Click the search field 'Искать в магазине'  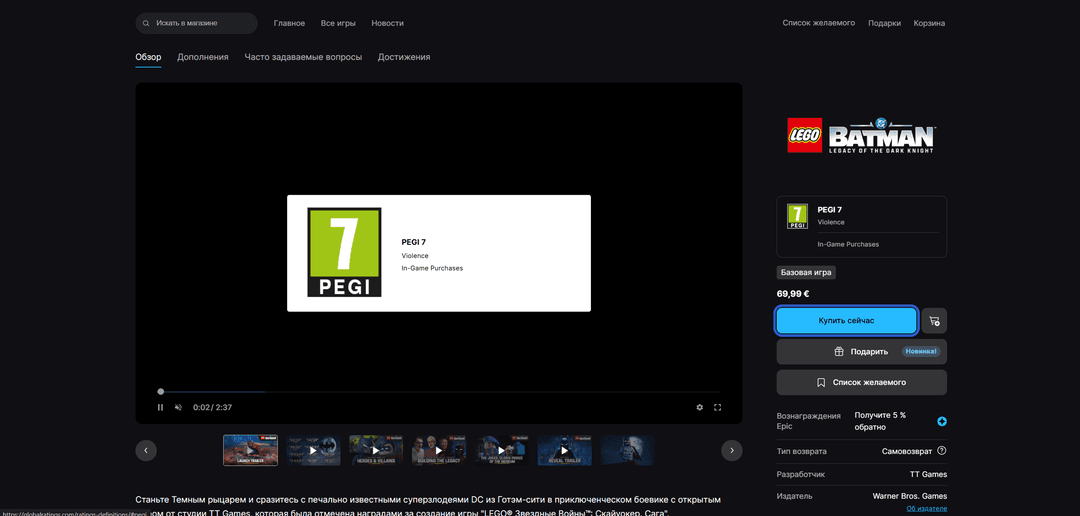pos(196,23)
